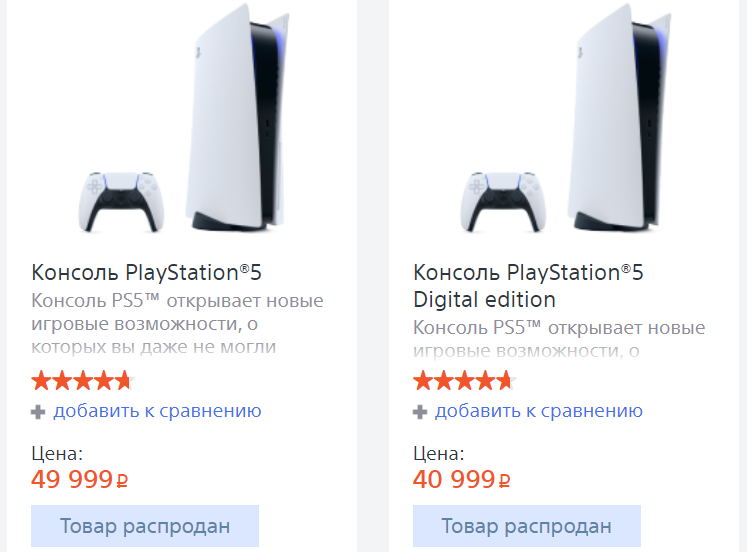Viewport: 747px width, 552px height.
Task: Open the "Консоль PlayStation®5" title link
Action: [146, 273]
